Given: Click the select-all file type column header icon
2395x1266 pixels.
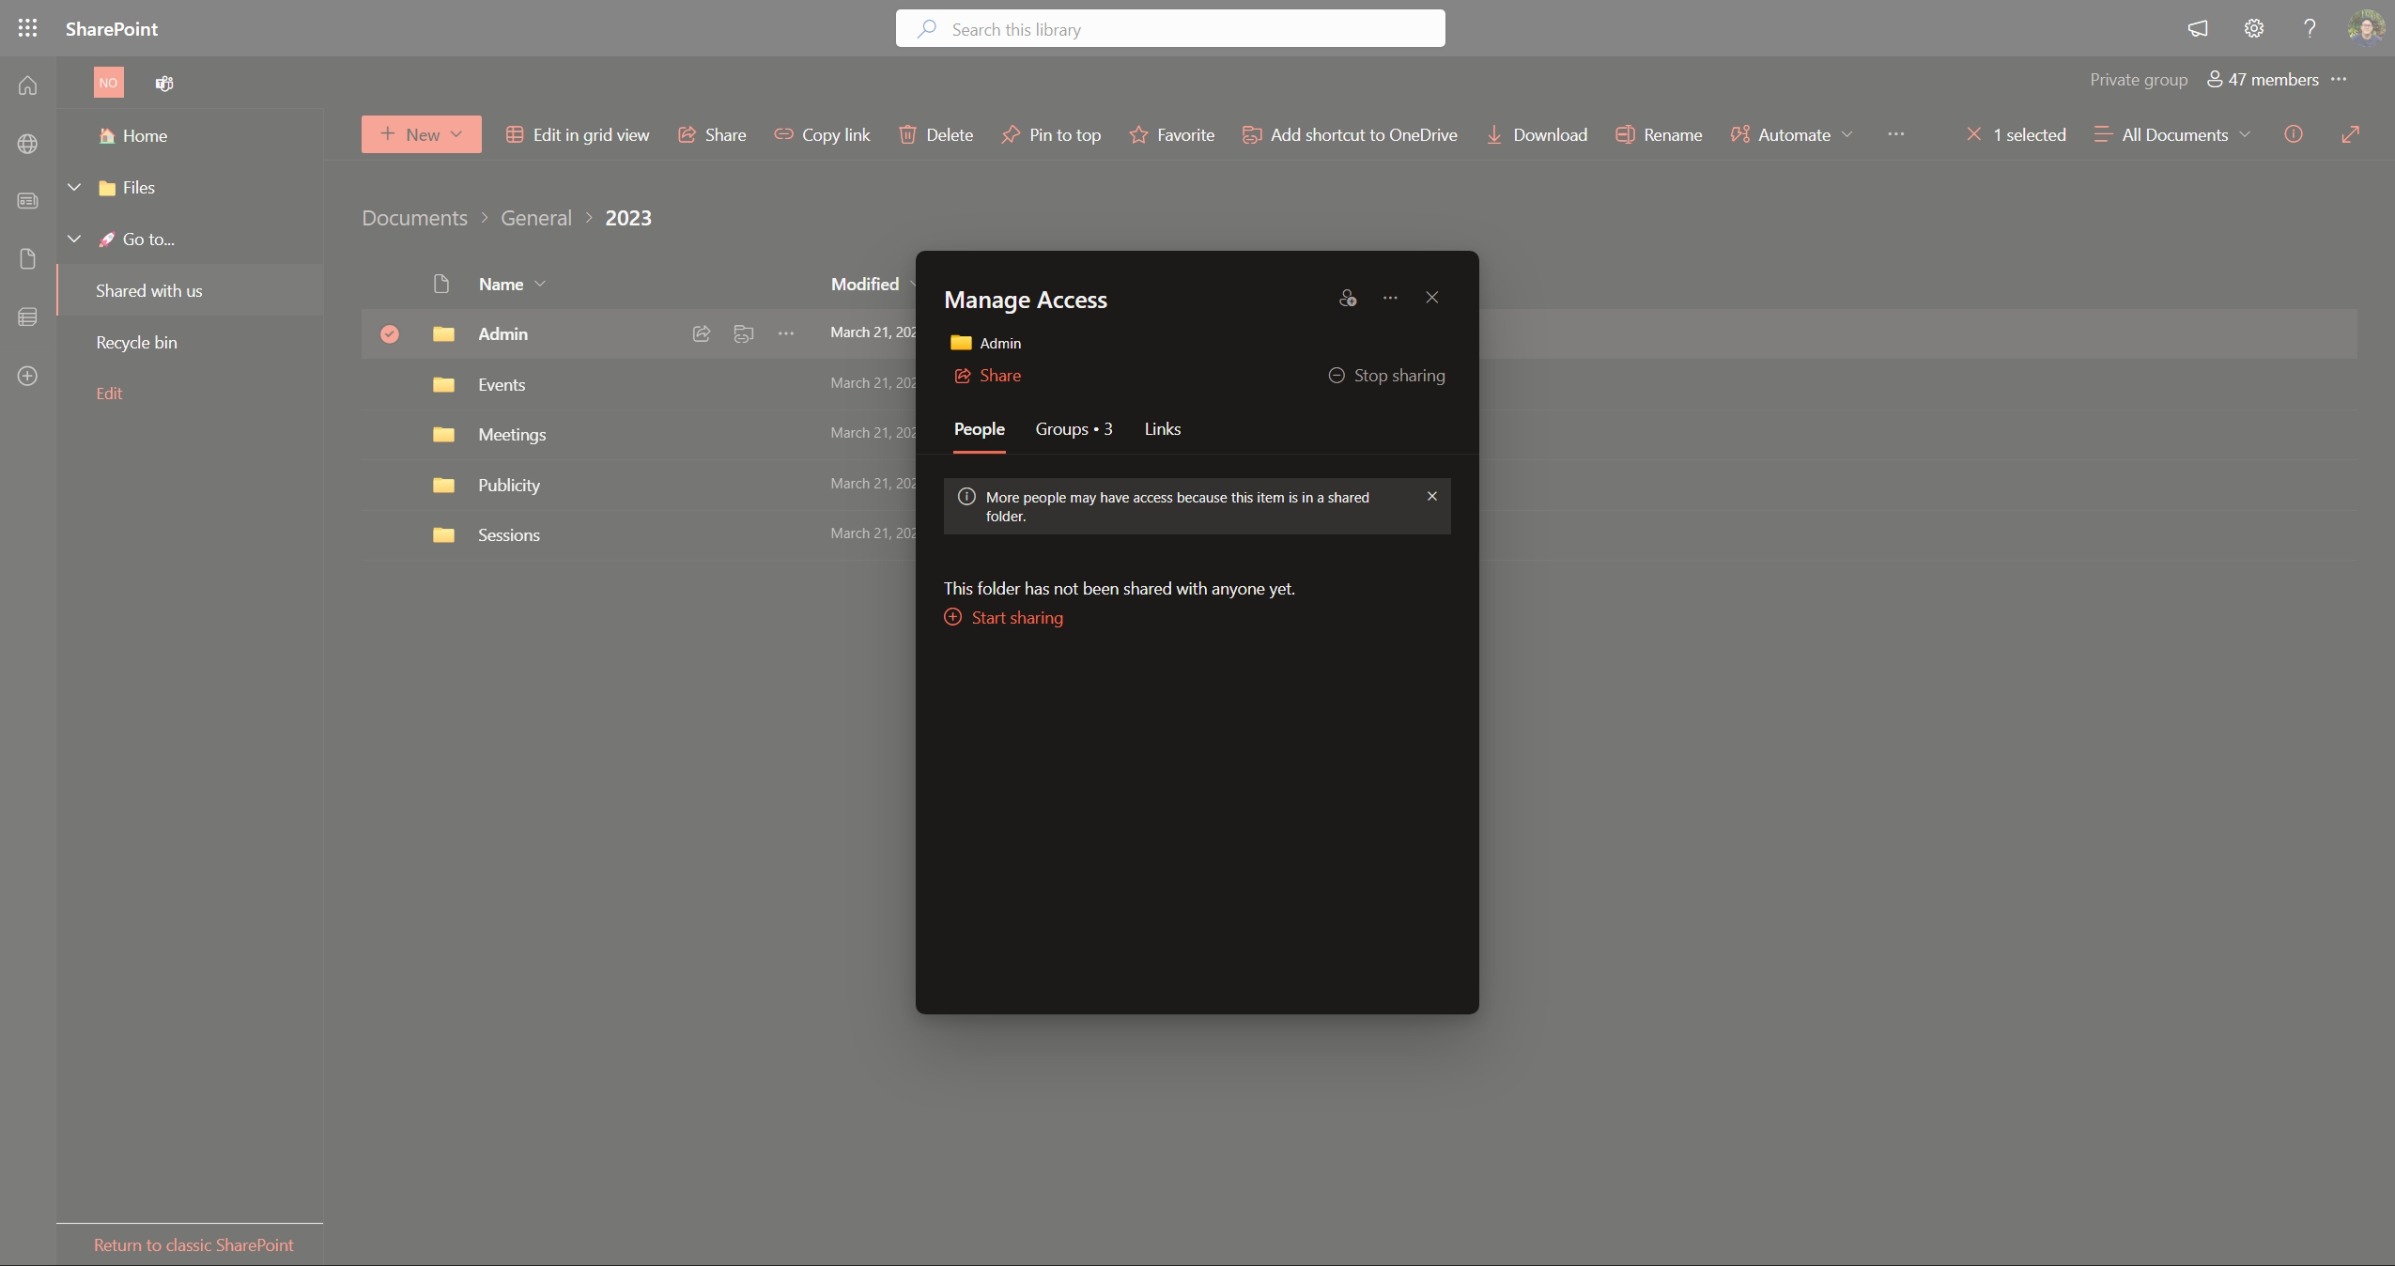Looking at the screenshot, I should tap(441, 284).
